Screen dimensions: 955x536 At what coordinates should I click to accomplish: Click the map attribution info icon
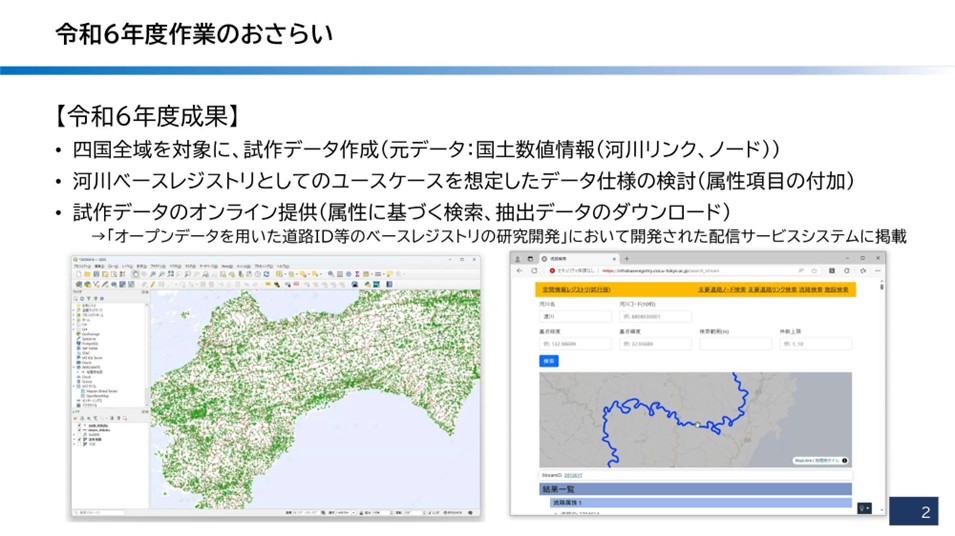click(845, 461)
